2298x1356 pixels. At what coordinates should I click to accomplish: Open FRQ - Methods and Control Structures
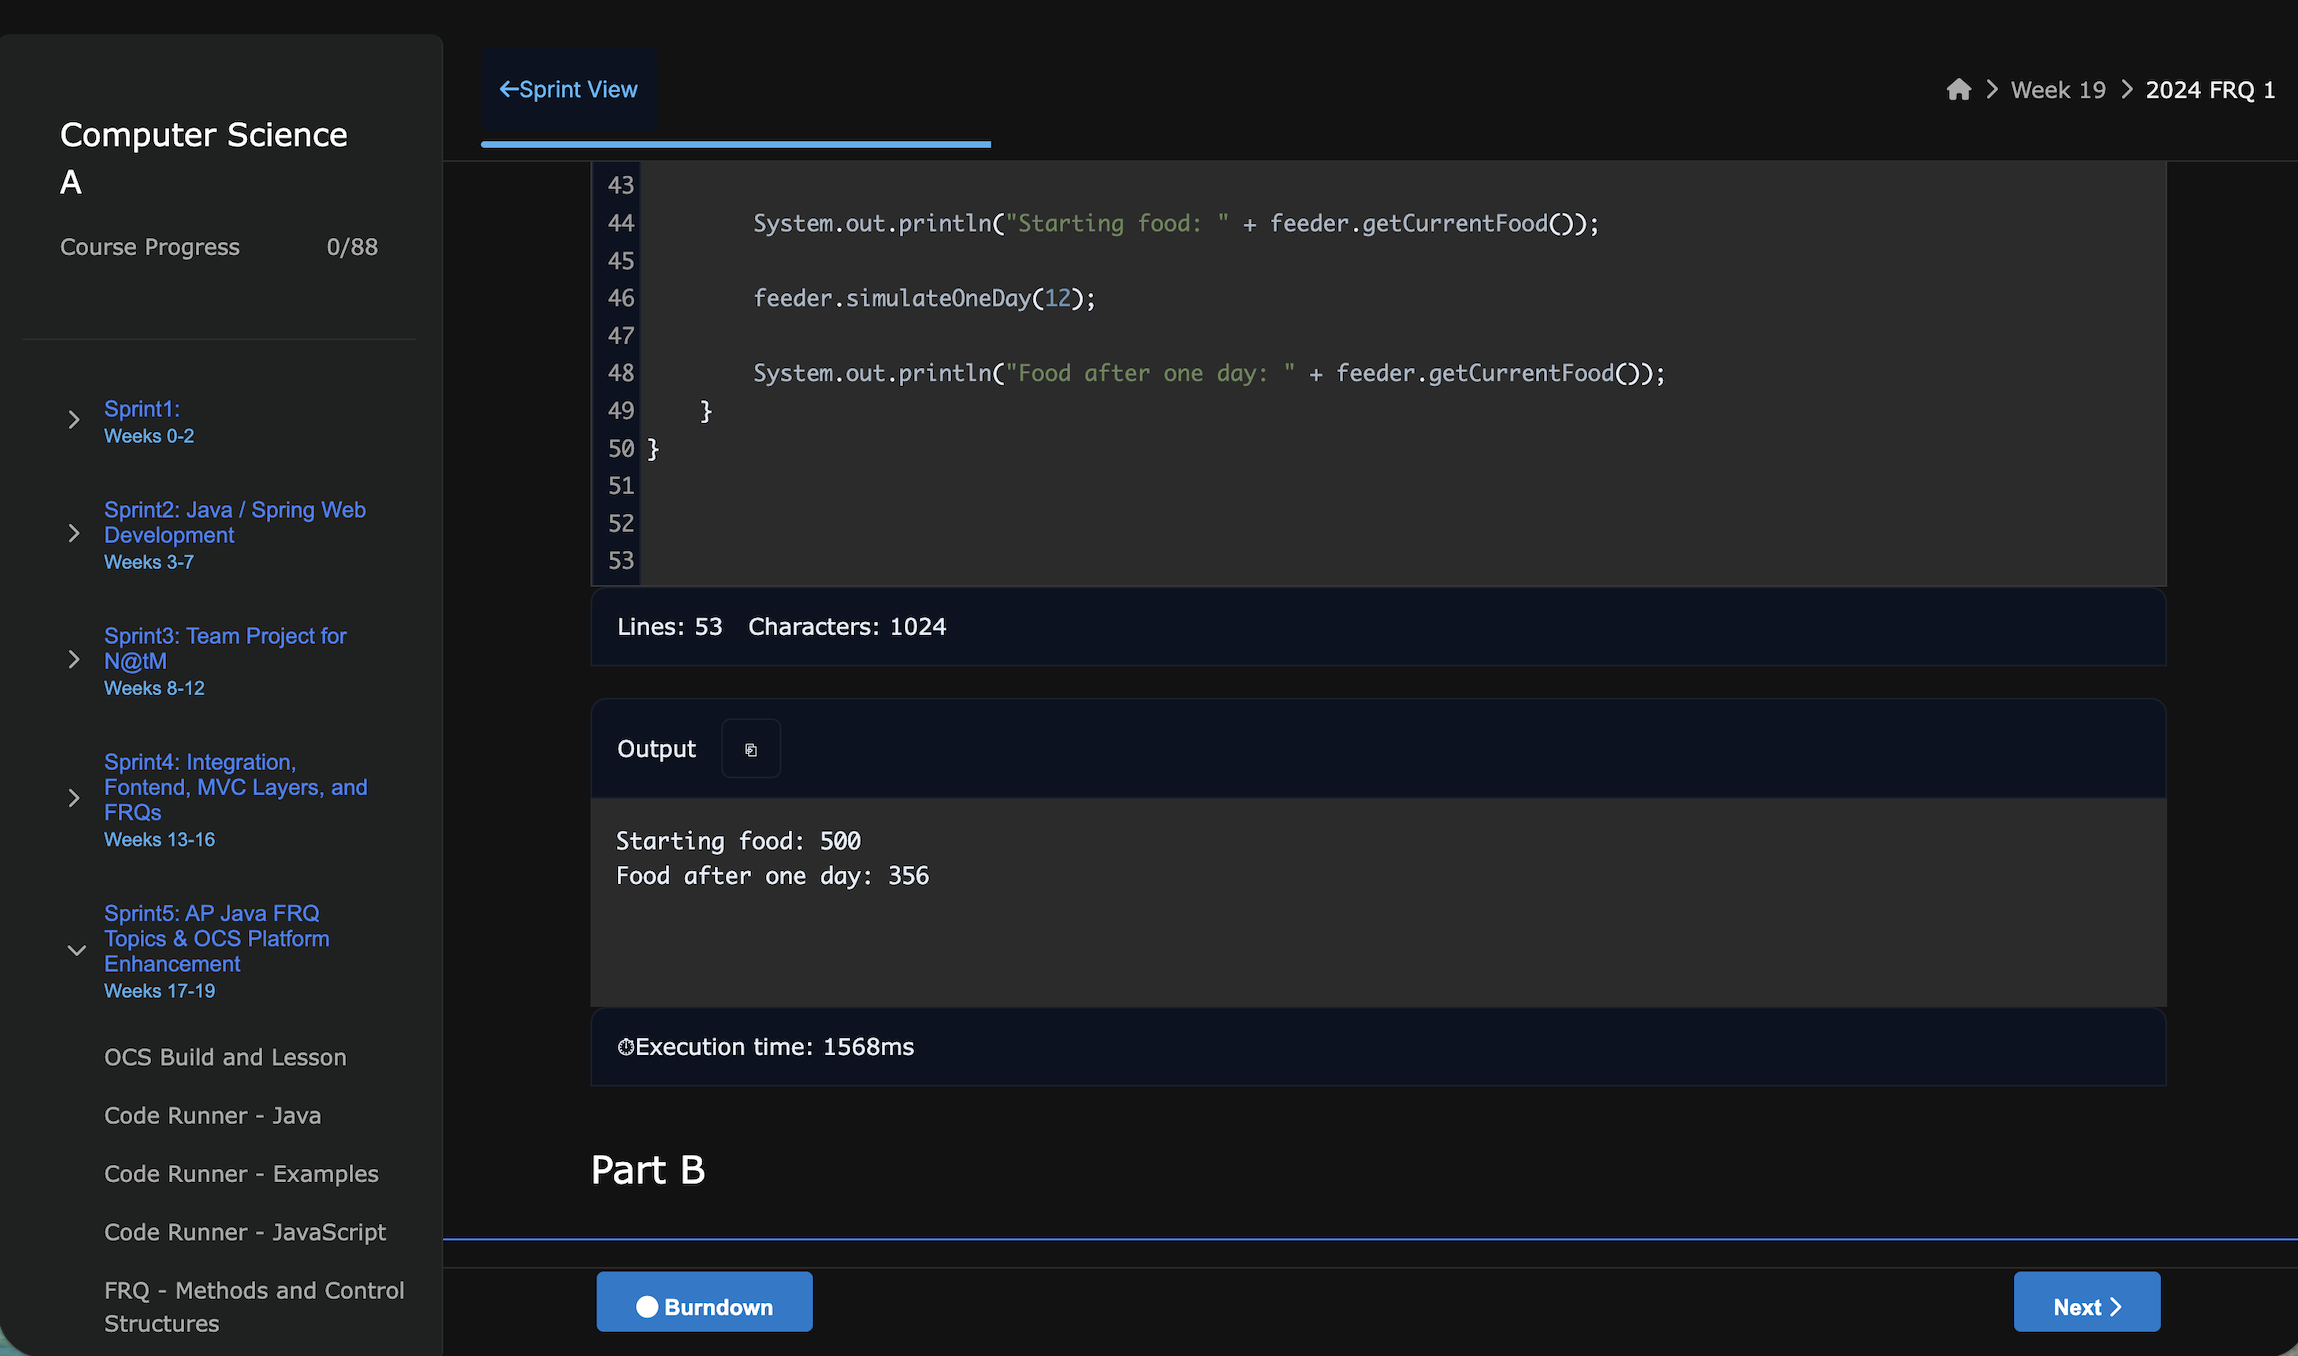(254, 1306)
